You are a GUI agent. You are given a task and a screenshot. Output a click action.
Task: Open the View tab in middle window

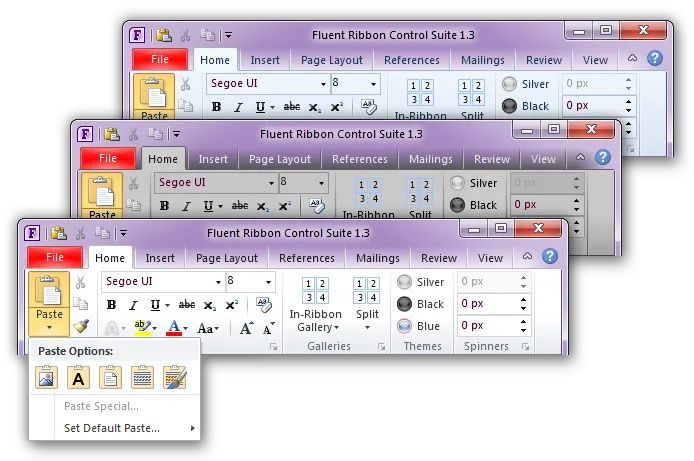(x=543, y=159)
